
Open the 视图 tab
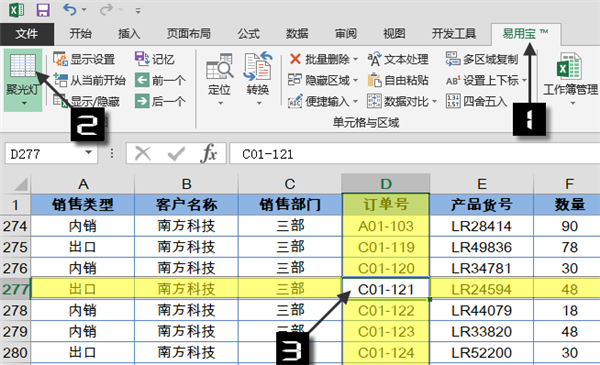point(394,34)
